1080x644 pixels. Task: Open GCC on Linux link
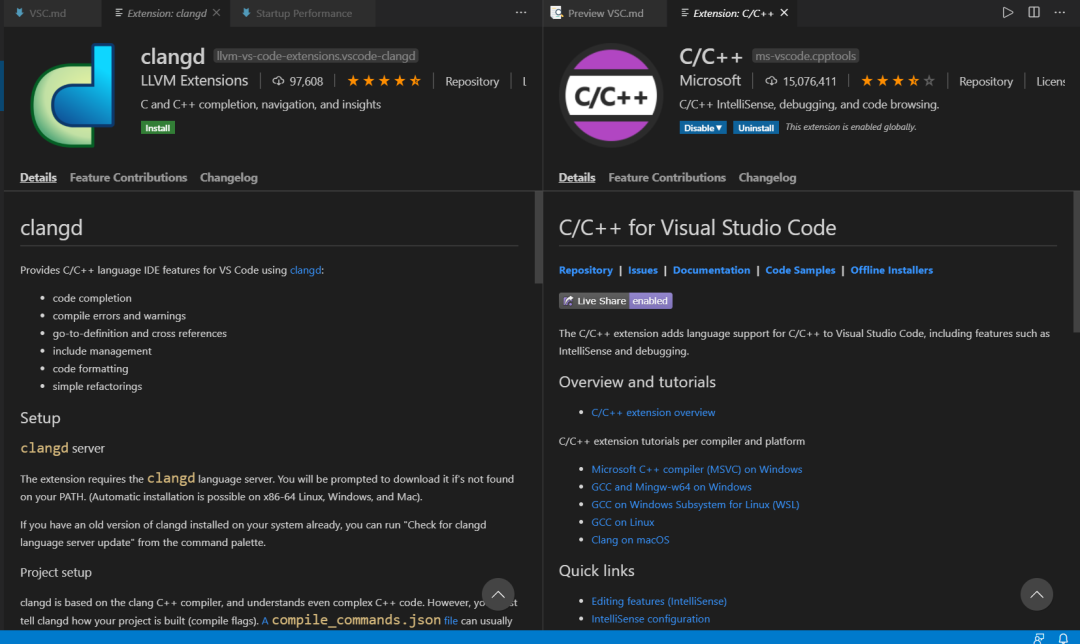point(623,522)
